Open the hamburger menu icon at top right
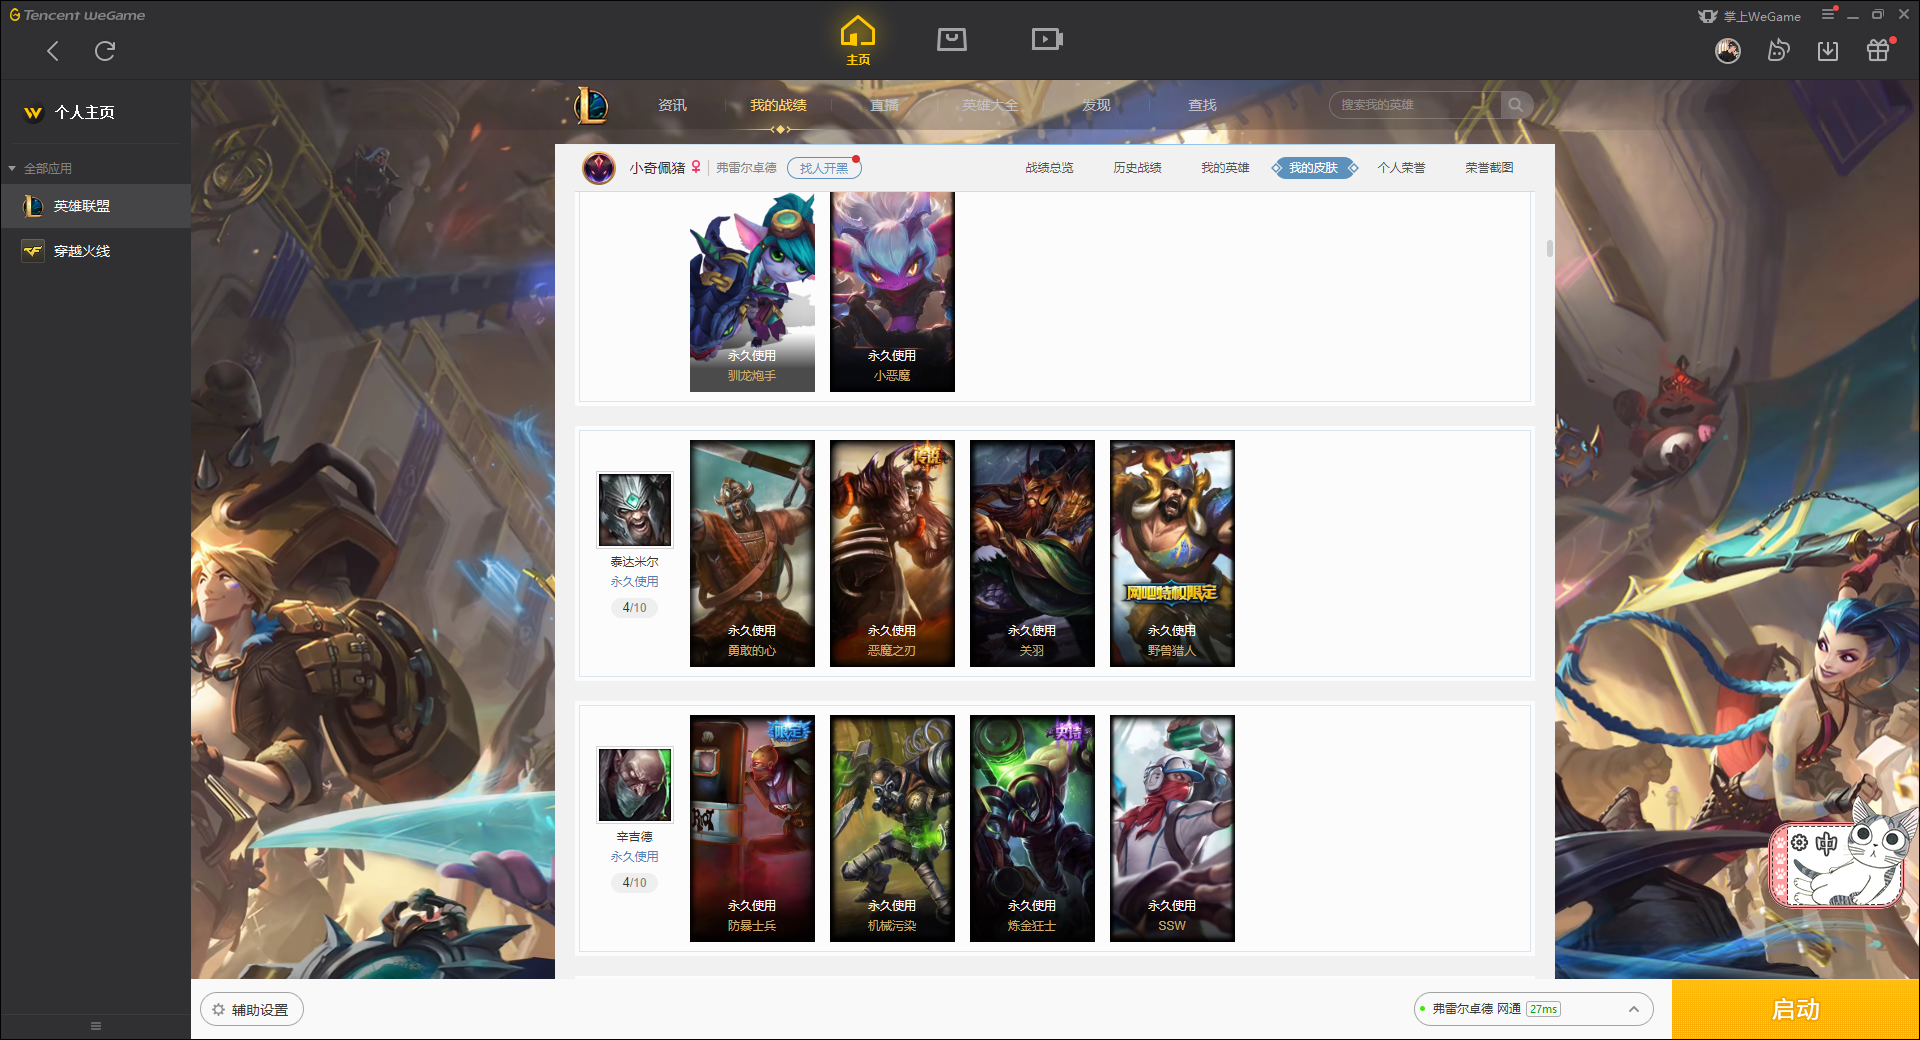 1828,14
